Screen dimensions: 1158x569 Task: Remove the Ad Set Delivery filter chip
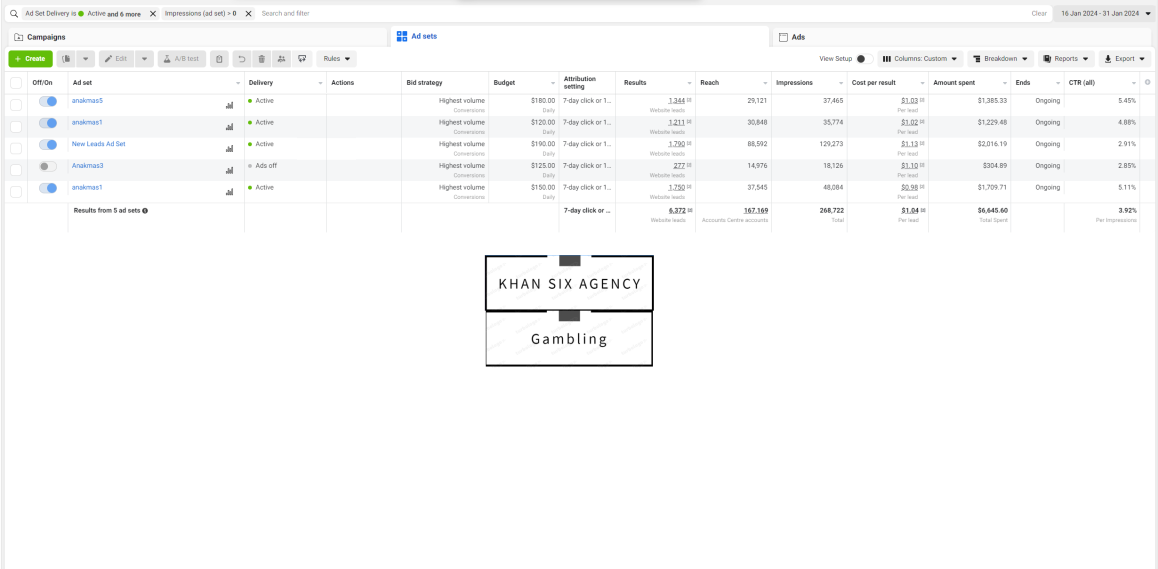153,13
